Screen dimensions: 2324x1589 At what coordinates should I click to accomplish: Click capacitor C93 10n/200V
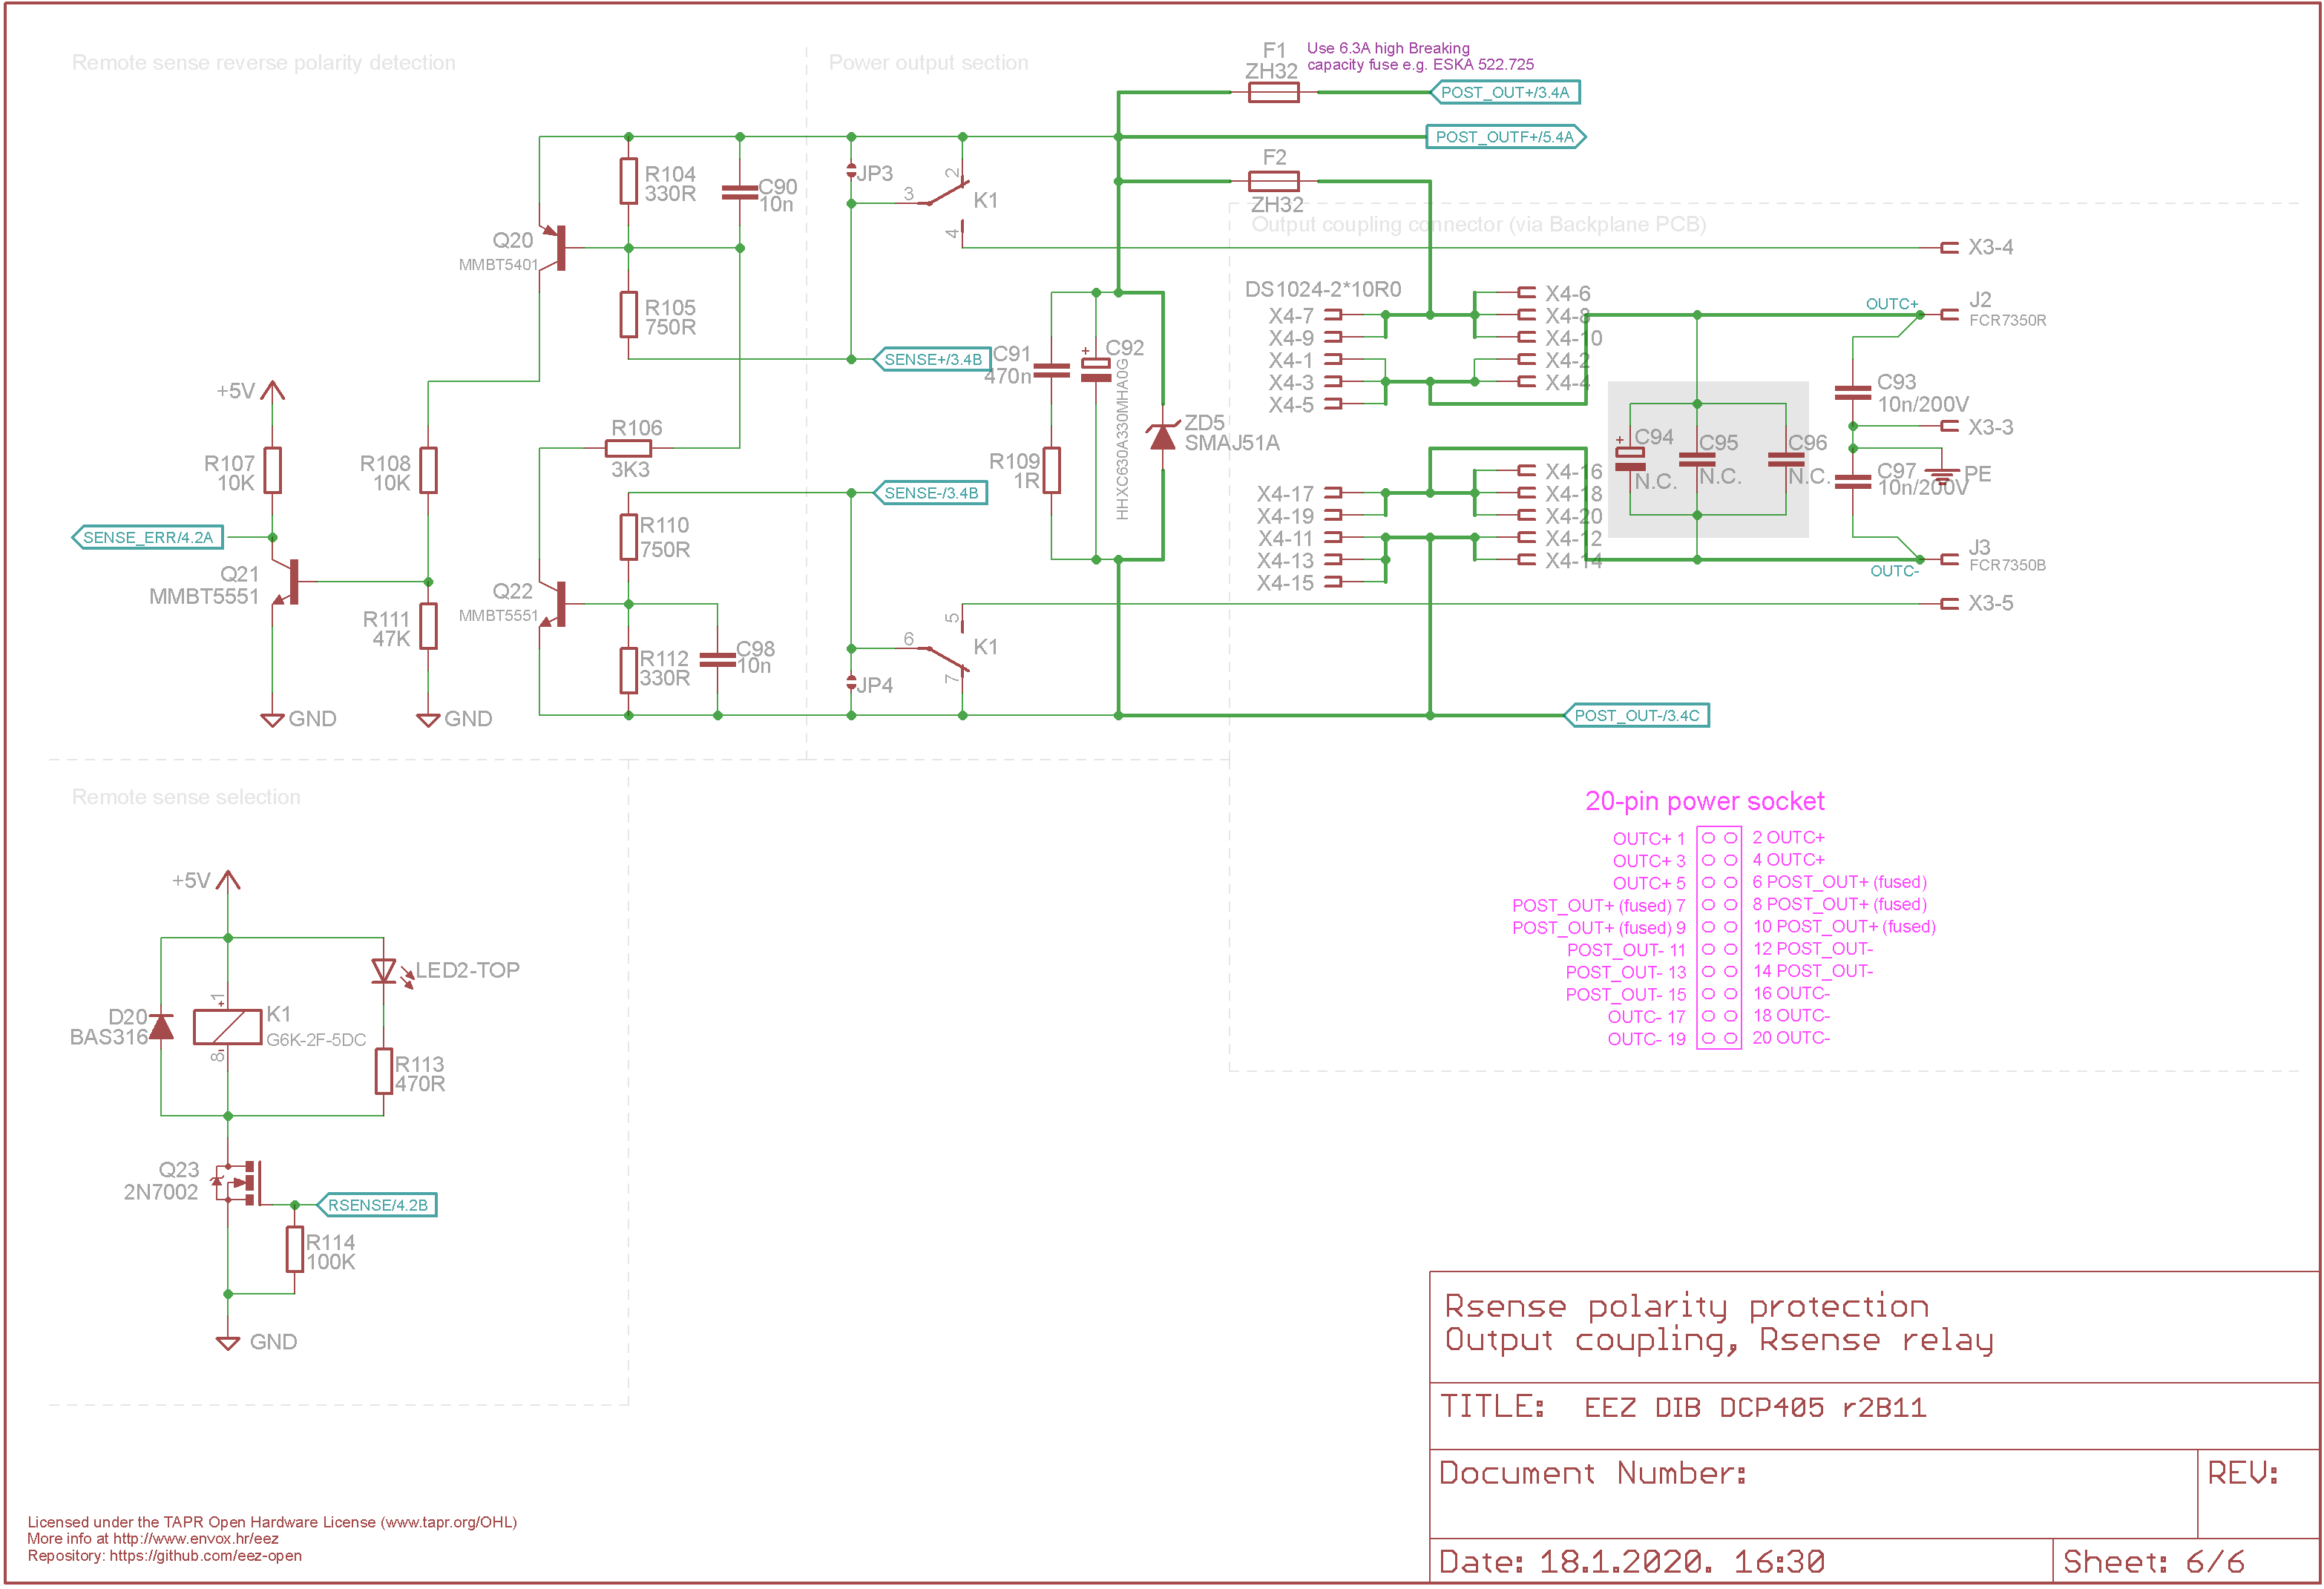click(x=1852, y=392)
